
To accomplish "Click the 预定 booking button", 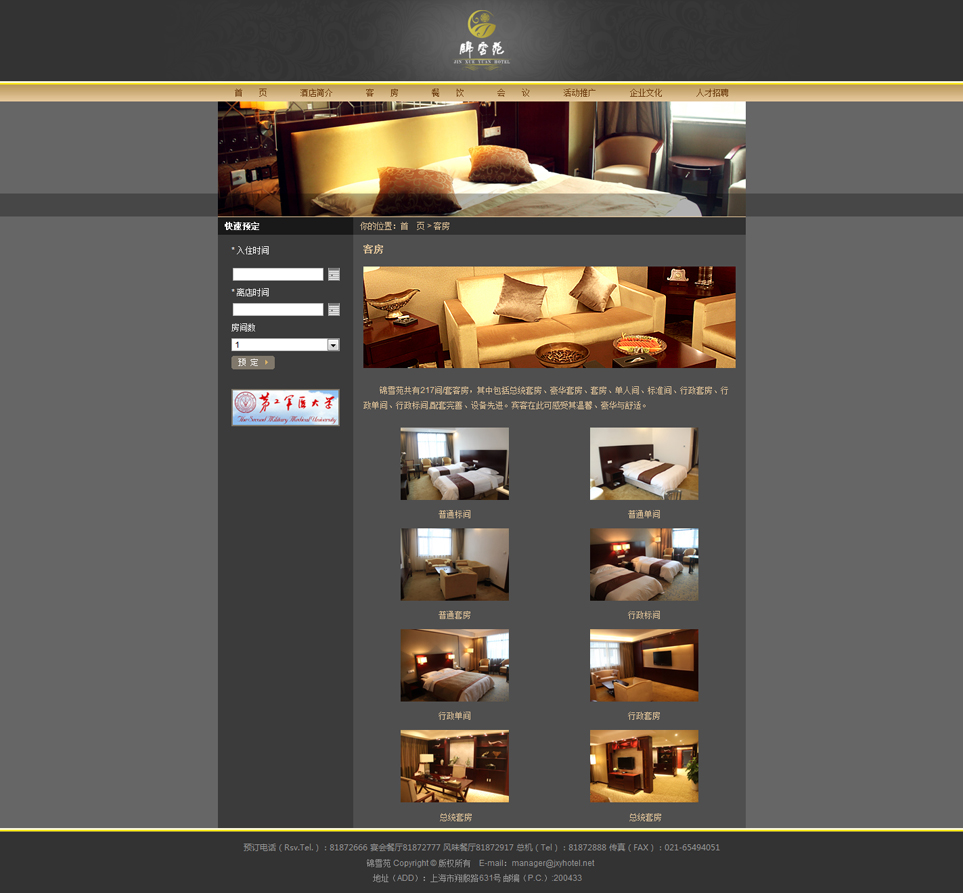I will click(253, 362).
